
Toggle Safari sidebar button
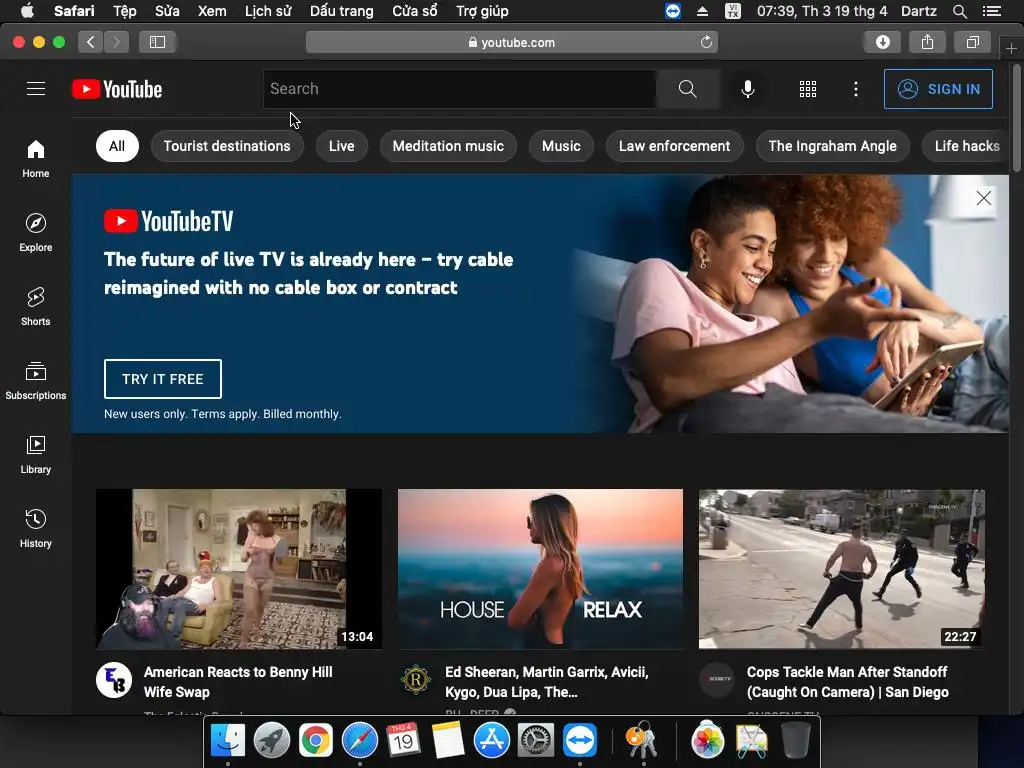(x=157, y=42)
